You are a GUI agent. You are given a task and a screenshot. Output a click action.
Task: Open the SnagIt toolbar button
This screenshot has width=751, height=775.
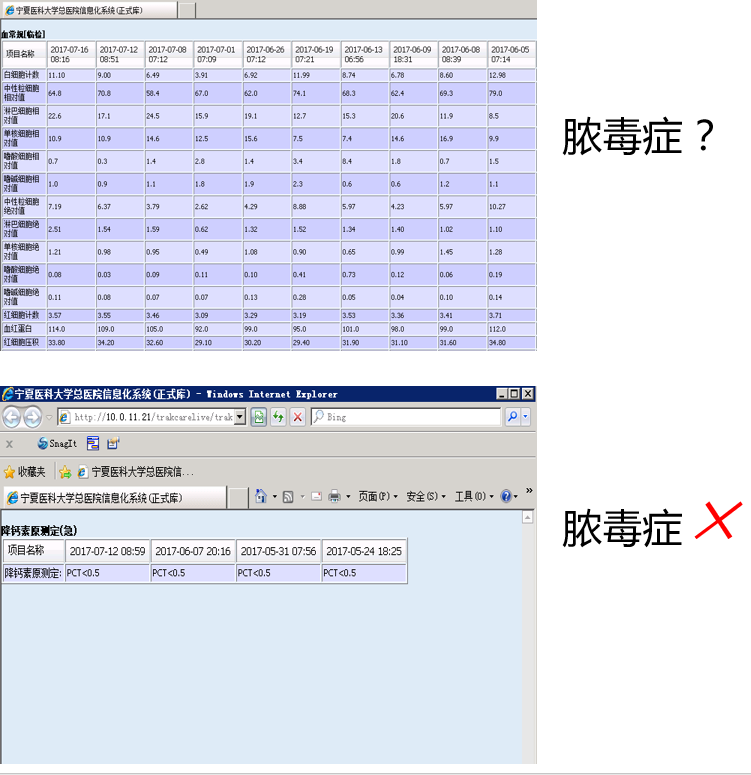coord(58,443)
